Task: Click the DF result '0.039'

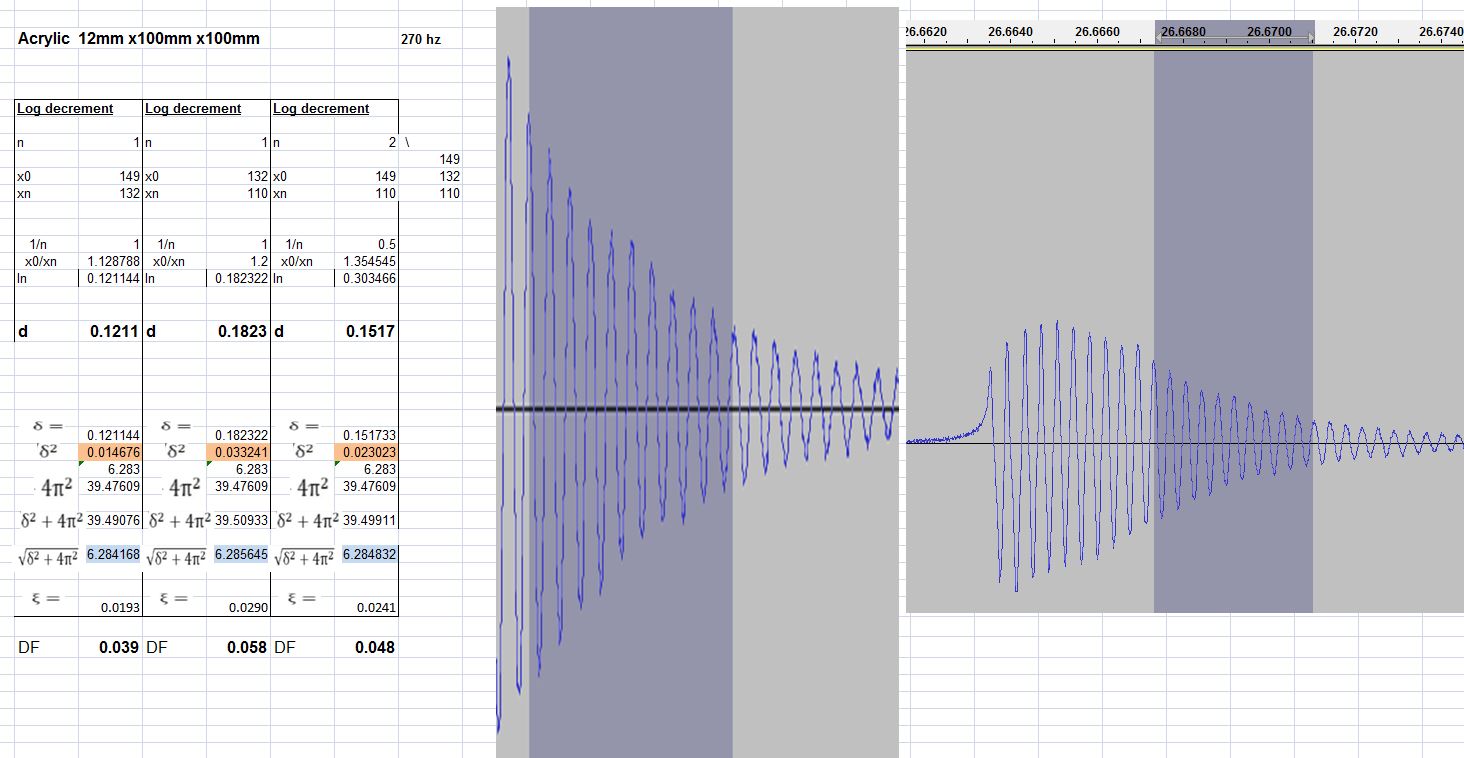Action: coord(119,647)
